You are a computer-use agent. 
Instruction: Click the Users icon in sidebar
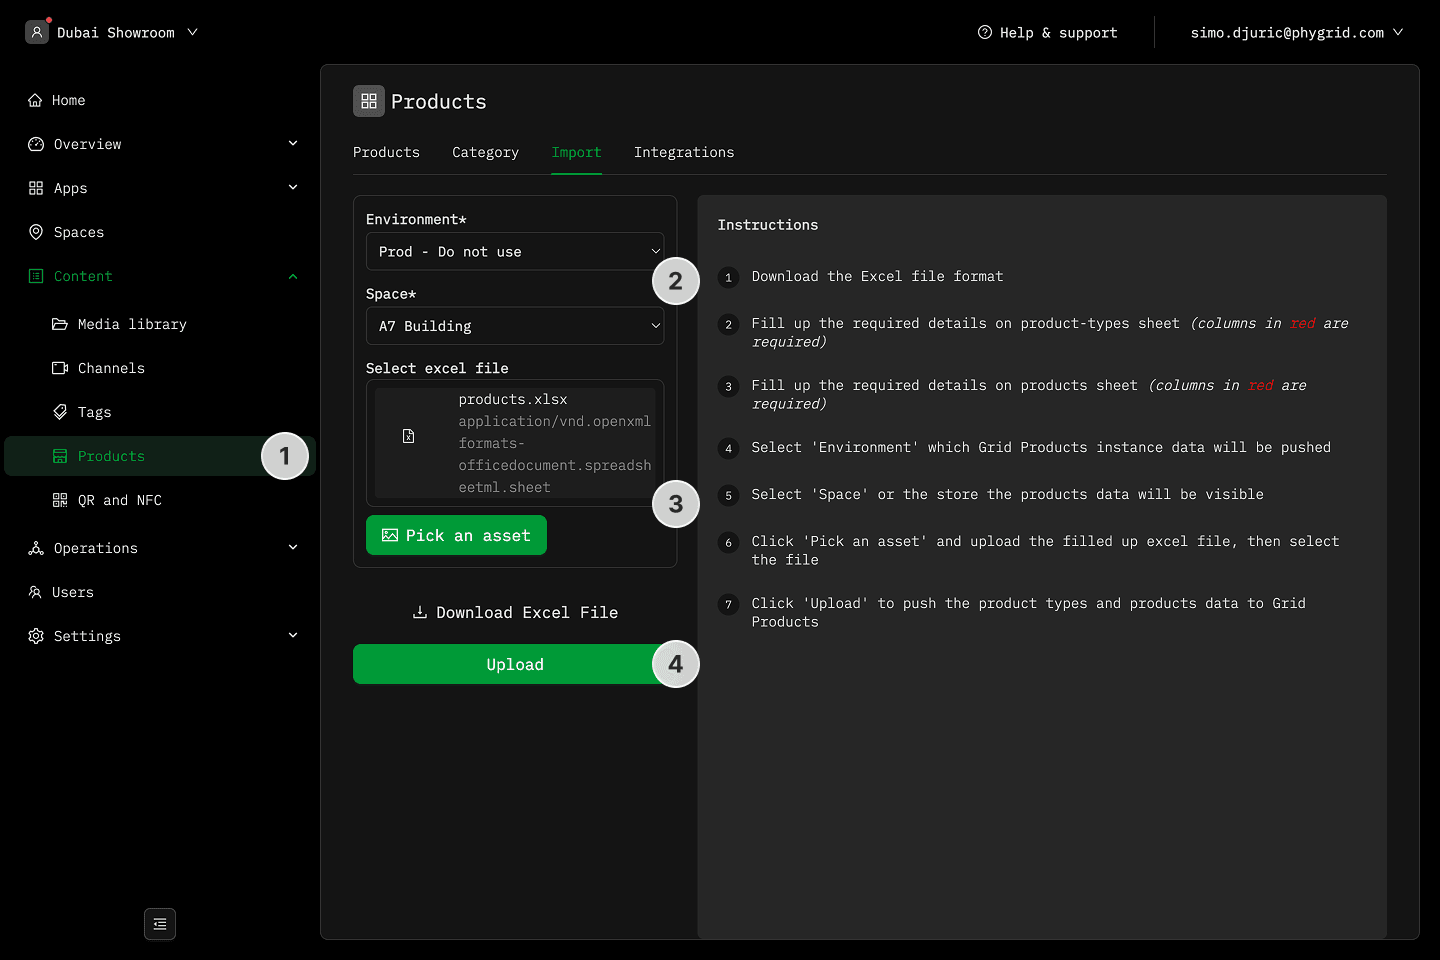point(35,592)
